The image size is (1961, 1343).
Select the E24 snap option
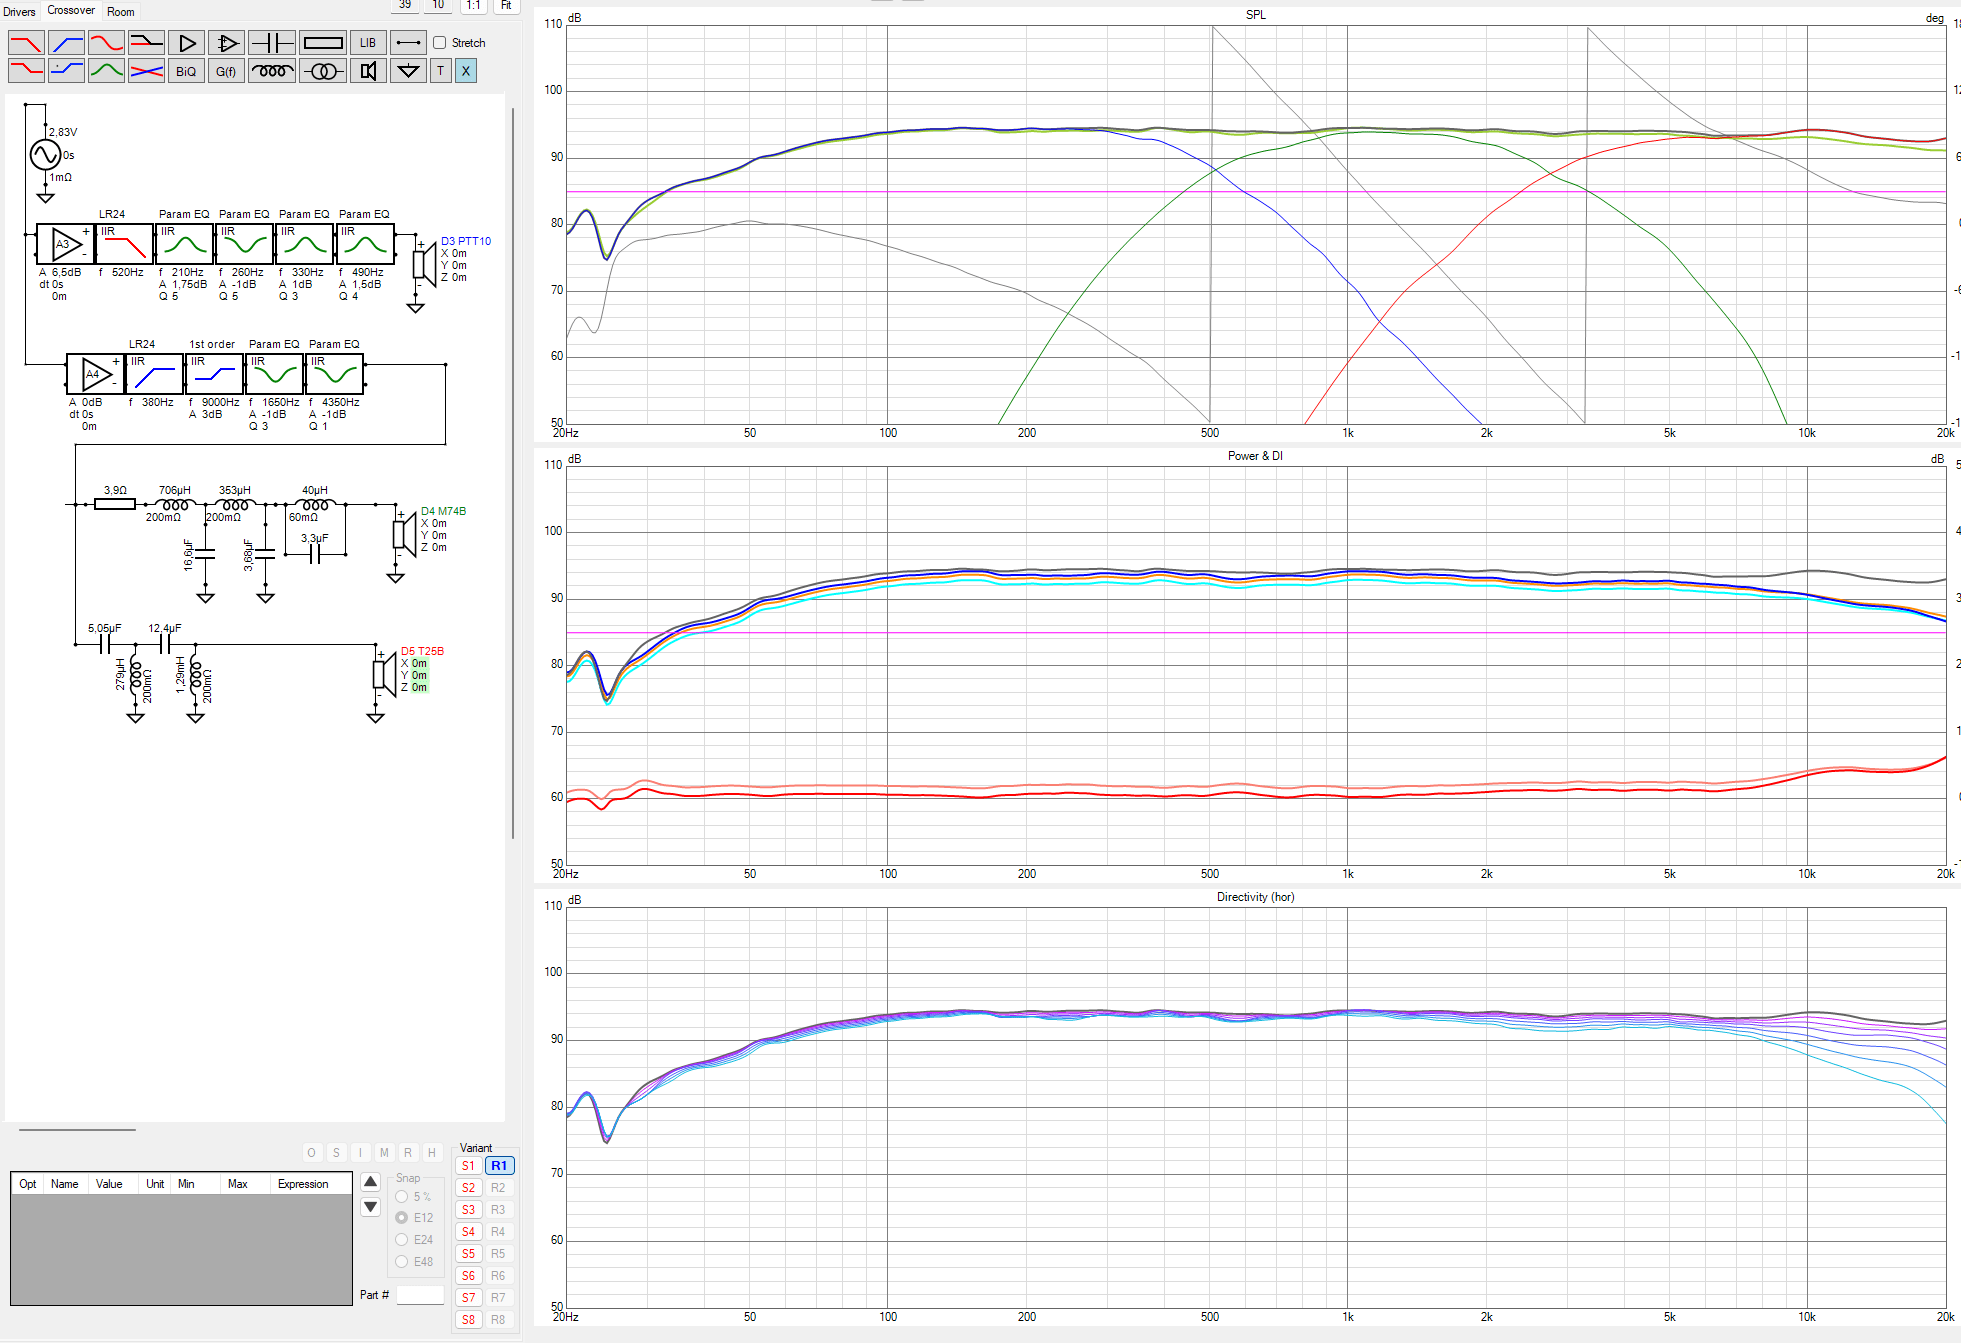(402, 1240)
